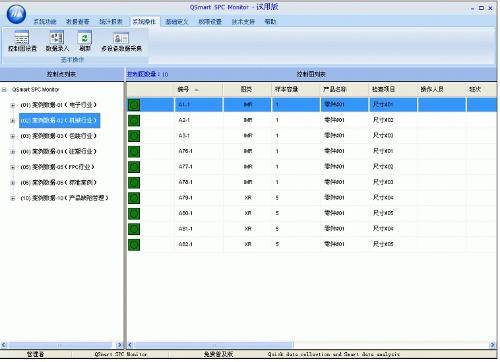This screenshot has width=500, height=362.
Task: Sort by the 编号 column header
Action: pyautogui.click(x=199, y=89)
